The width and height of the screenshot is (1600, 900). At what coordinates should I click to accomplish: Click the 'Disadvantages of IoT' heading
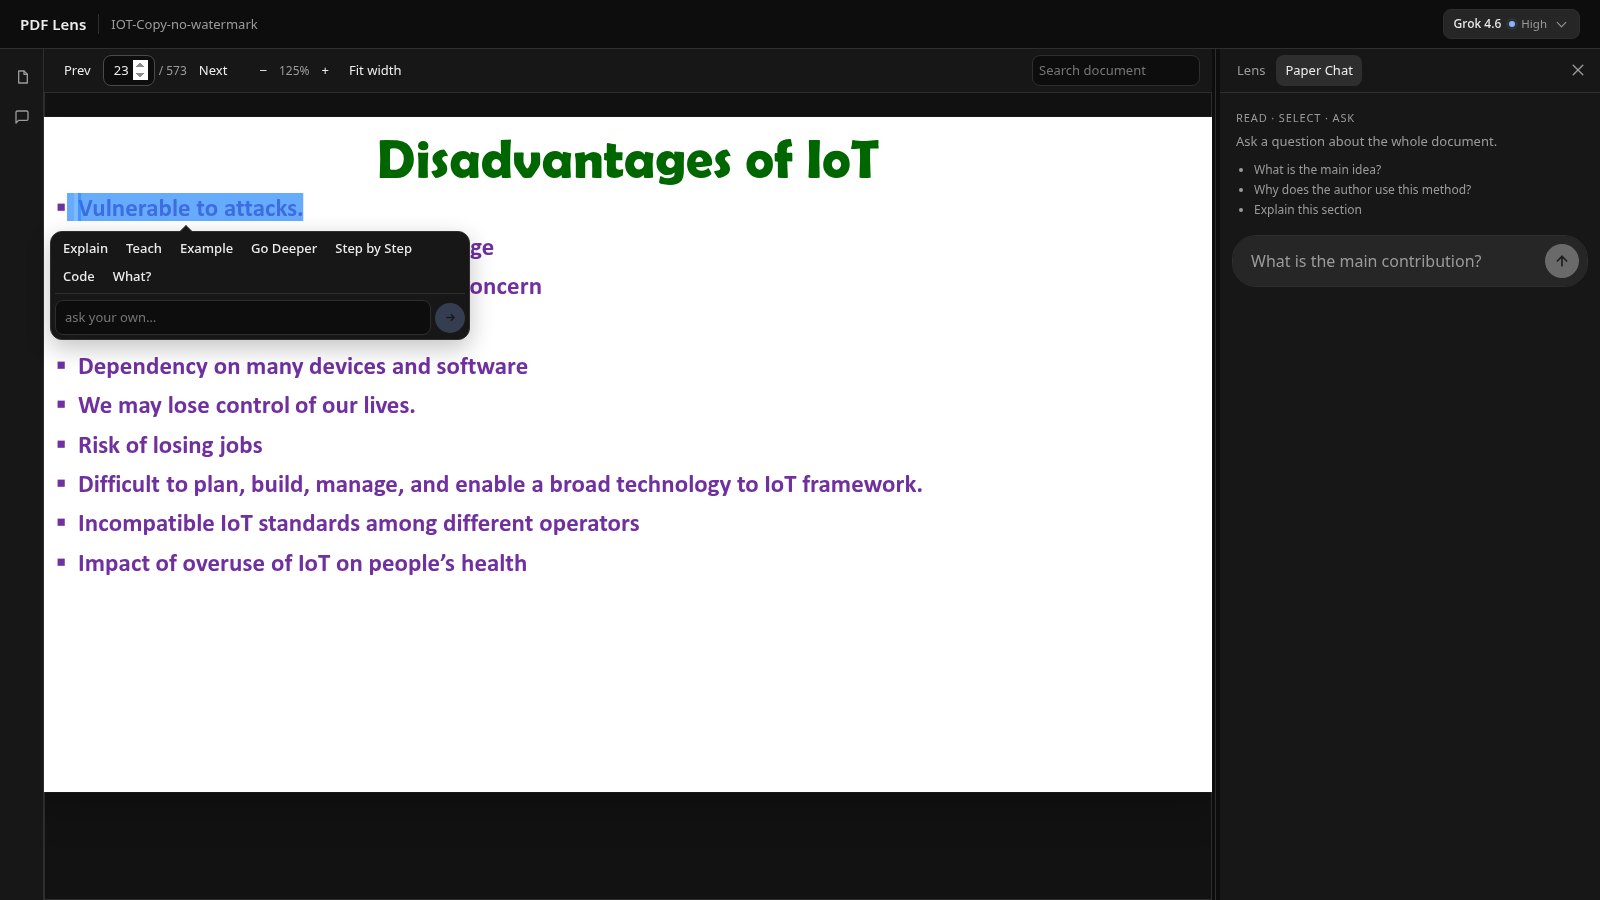click(x=628, y=160)
